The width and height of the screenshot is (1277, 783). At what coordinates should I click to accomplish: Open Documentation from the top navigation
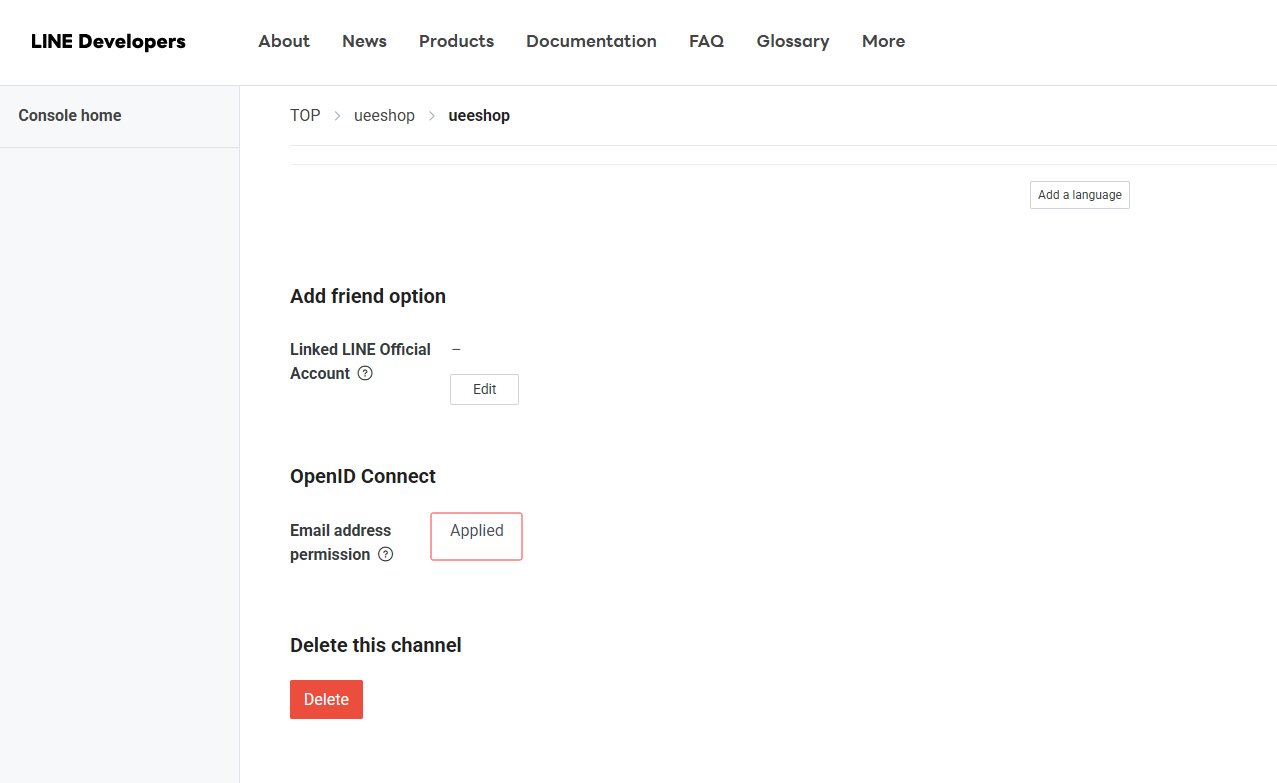591,41
